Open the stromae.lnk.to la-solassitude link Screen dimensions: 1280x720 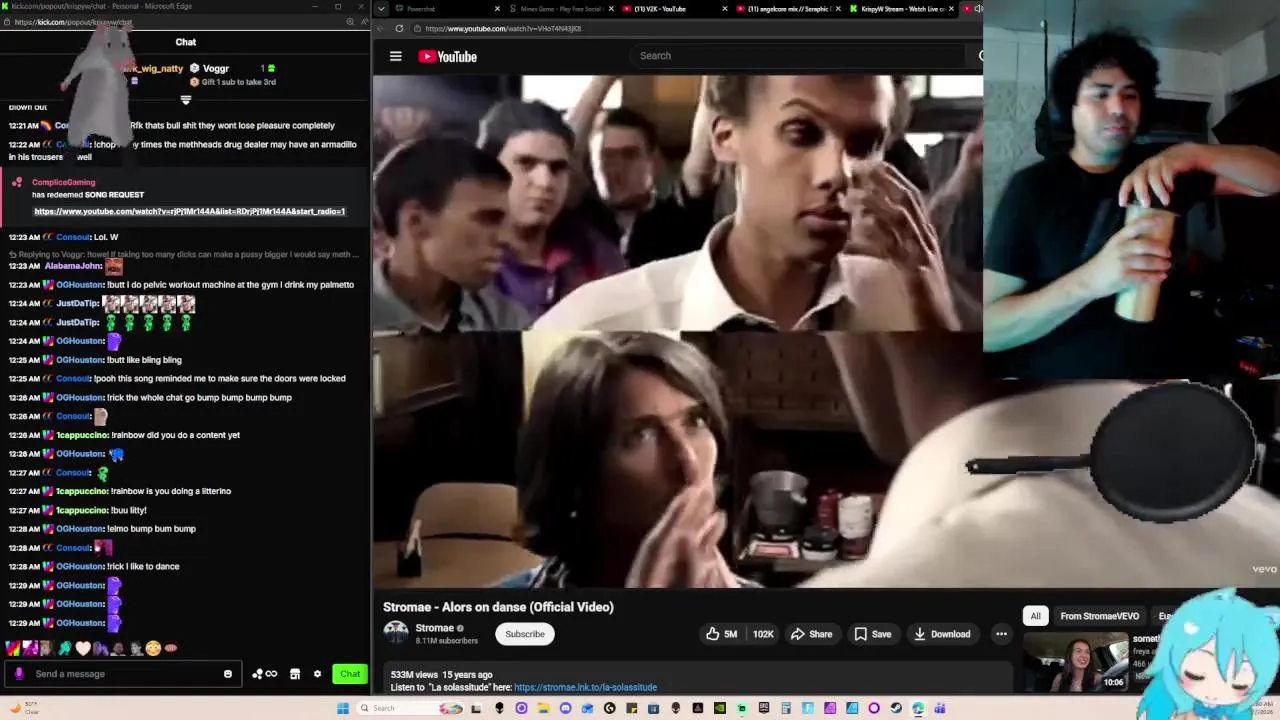(585, 687)
